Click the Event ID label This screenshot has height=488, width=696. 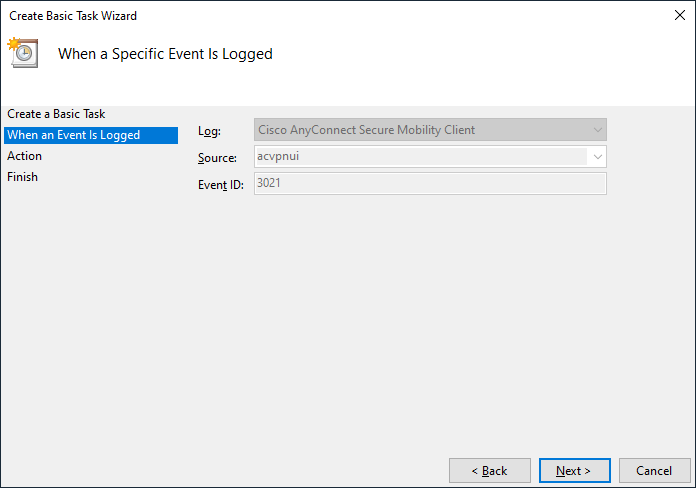221,185
